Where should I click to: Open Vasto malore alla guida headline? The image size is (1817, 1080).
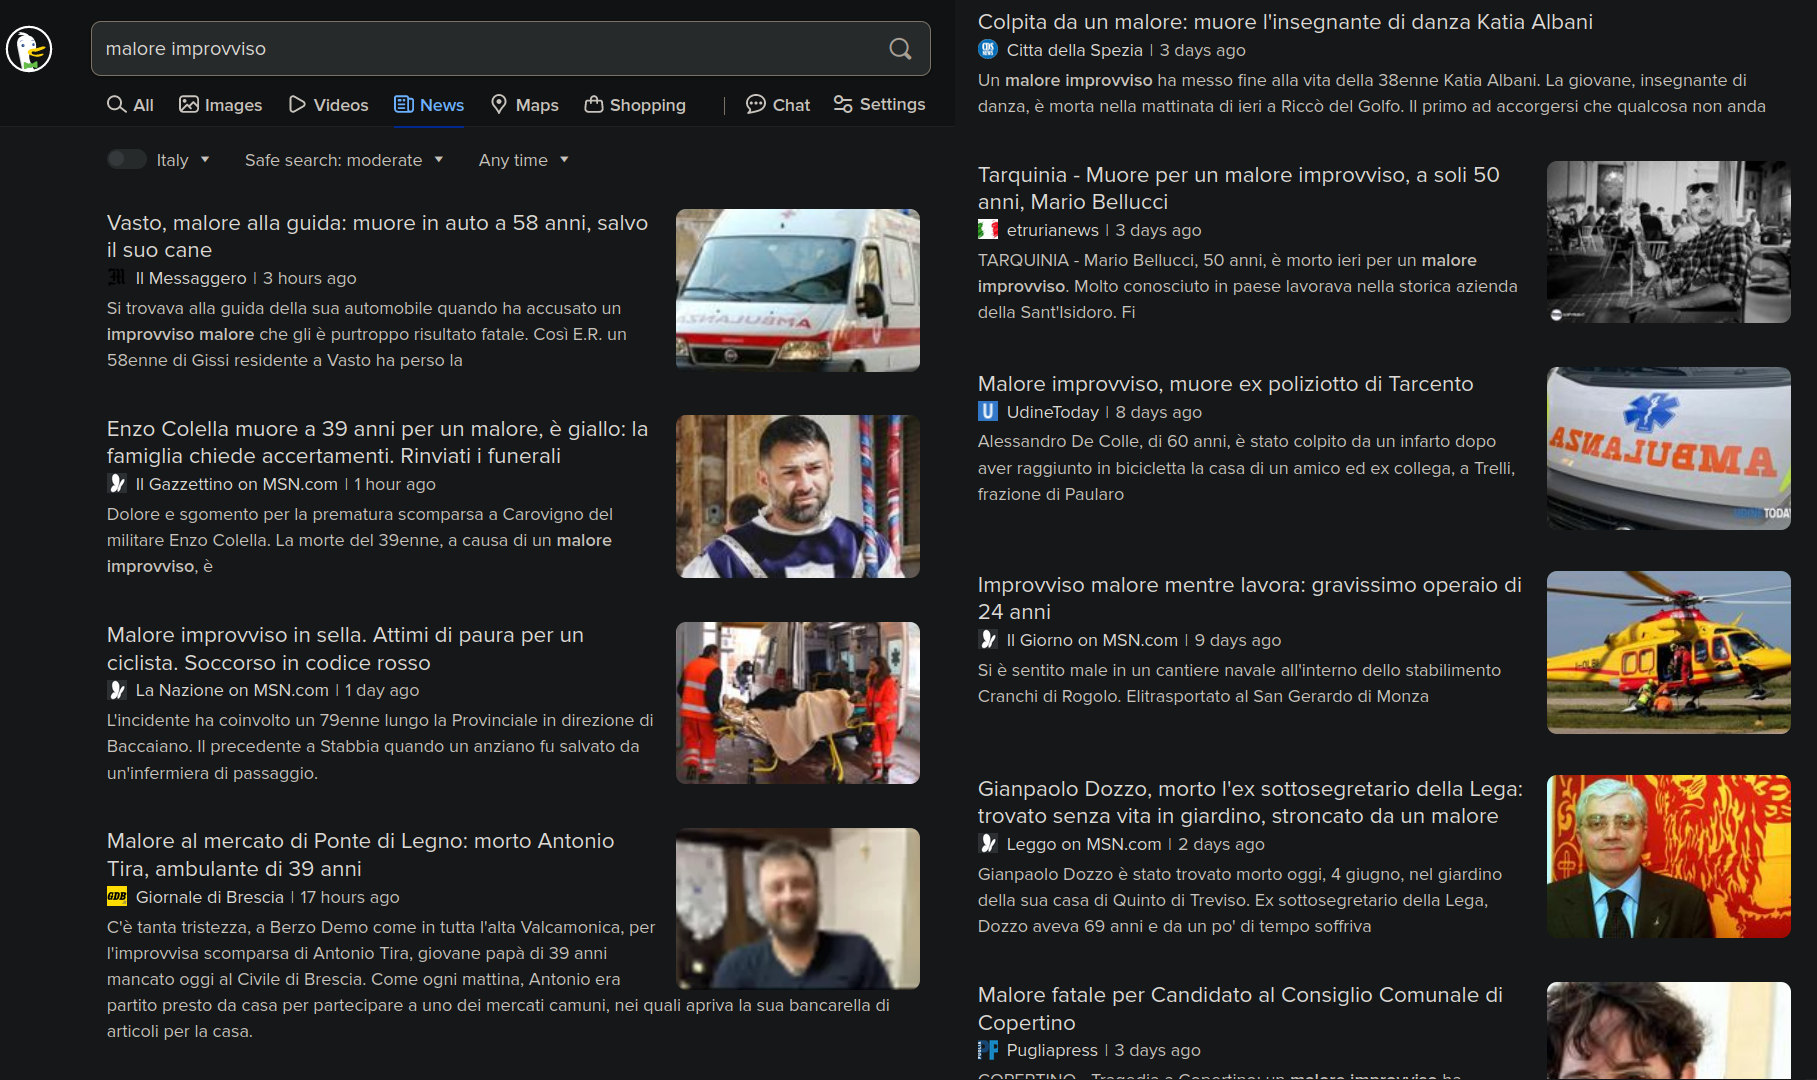pyautogui.click(x=377, y=236)
